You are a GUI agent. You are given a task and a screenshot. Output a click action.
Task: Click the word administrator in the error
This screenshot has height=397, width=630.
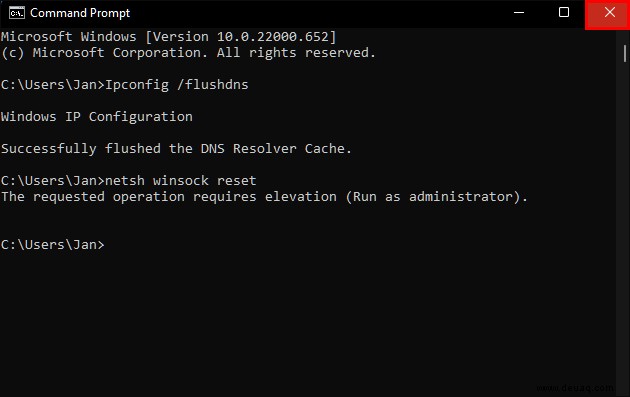(x=461, y=197)
